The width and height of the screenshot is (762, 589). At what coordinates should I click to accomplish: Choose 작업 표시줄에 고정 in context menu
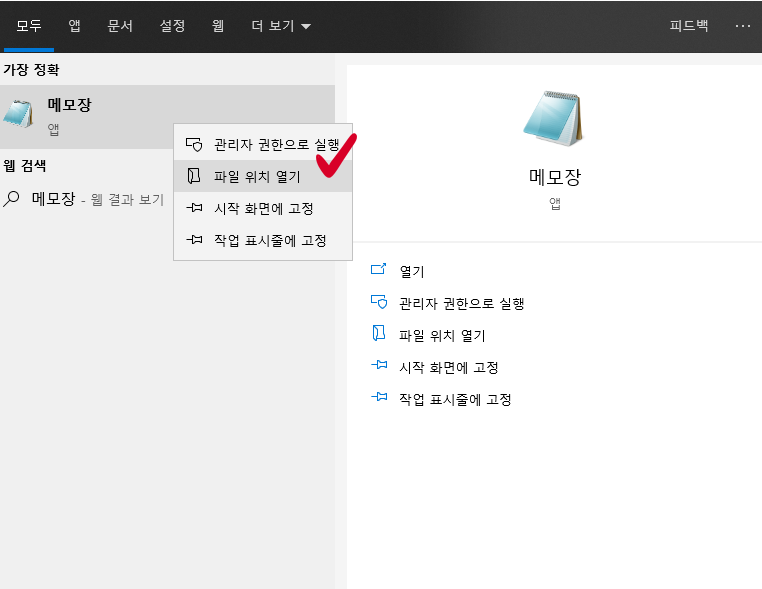point(263,240)
